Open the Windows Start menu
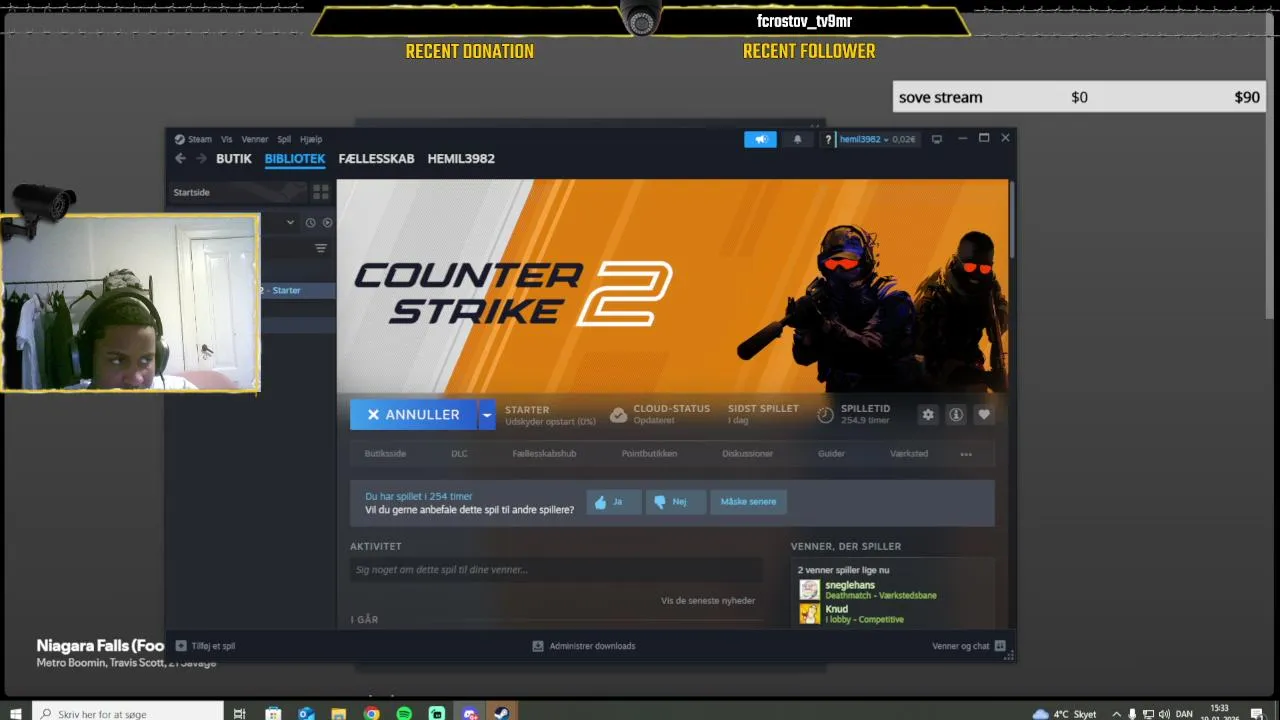1280x720 pixels. 15,713
